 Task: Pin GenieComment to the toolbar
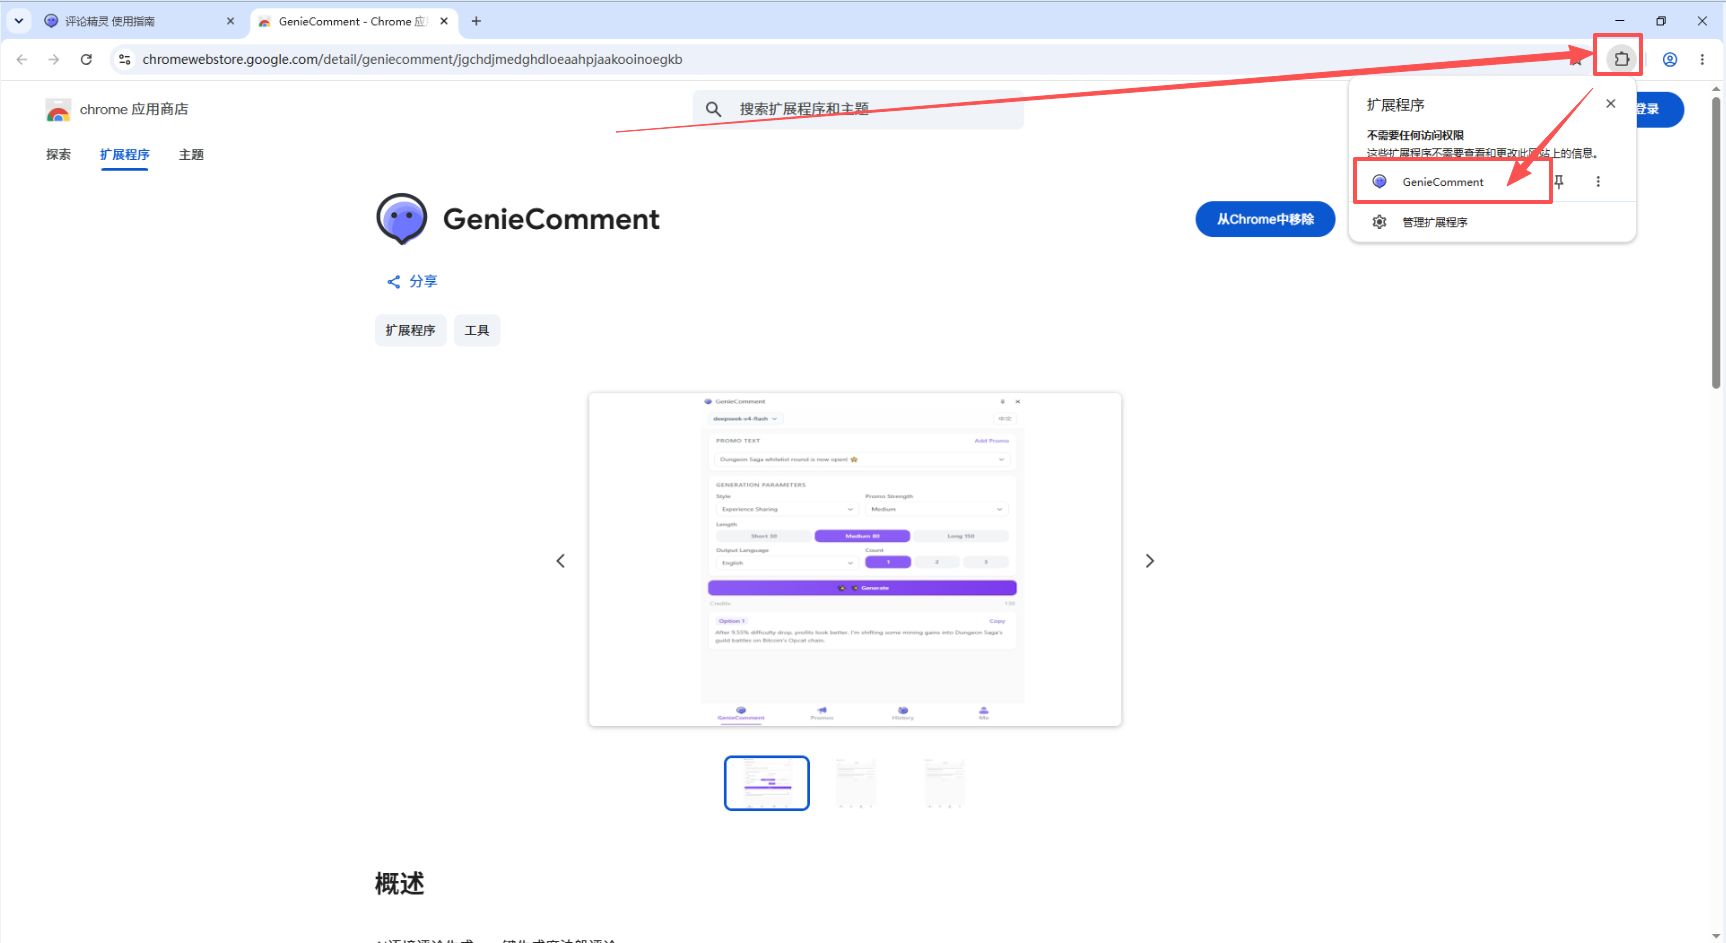click(1559, 182)
